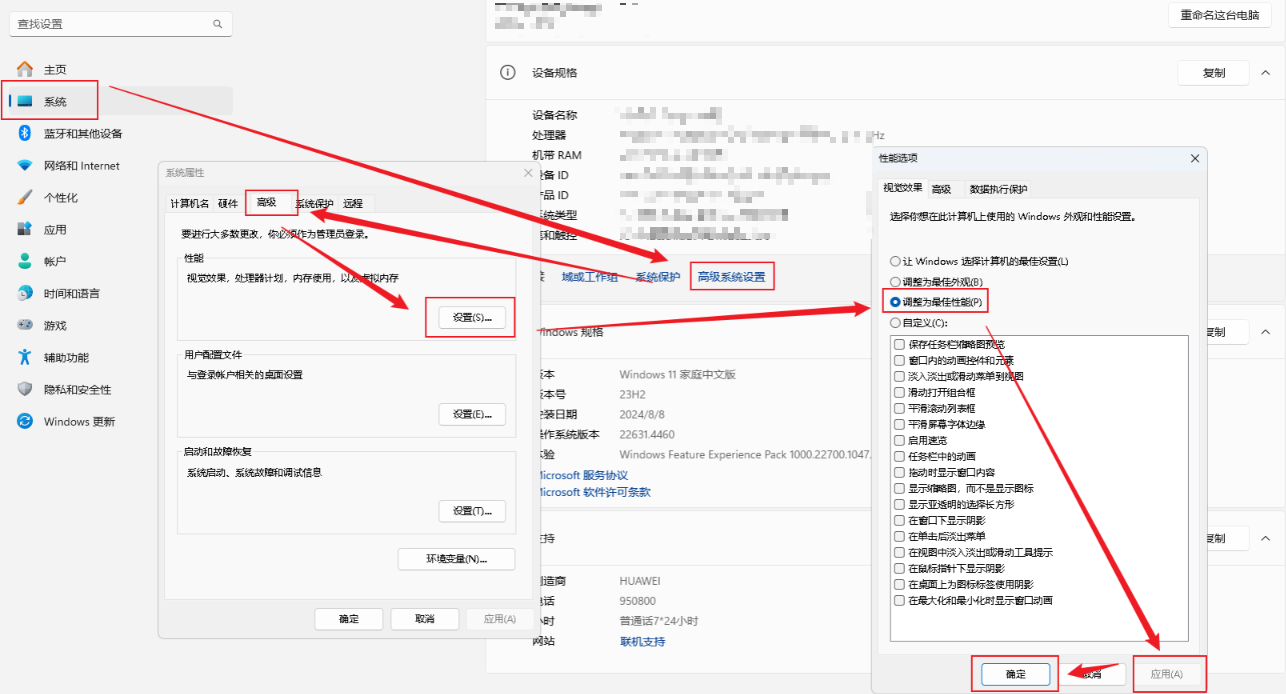Close the 性能选项 dialog

1194,158
